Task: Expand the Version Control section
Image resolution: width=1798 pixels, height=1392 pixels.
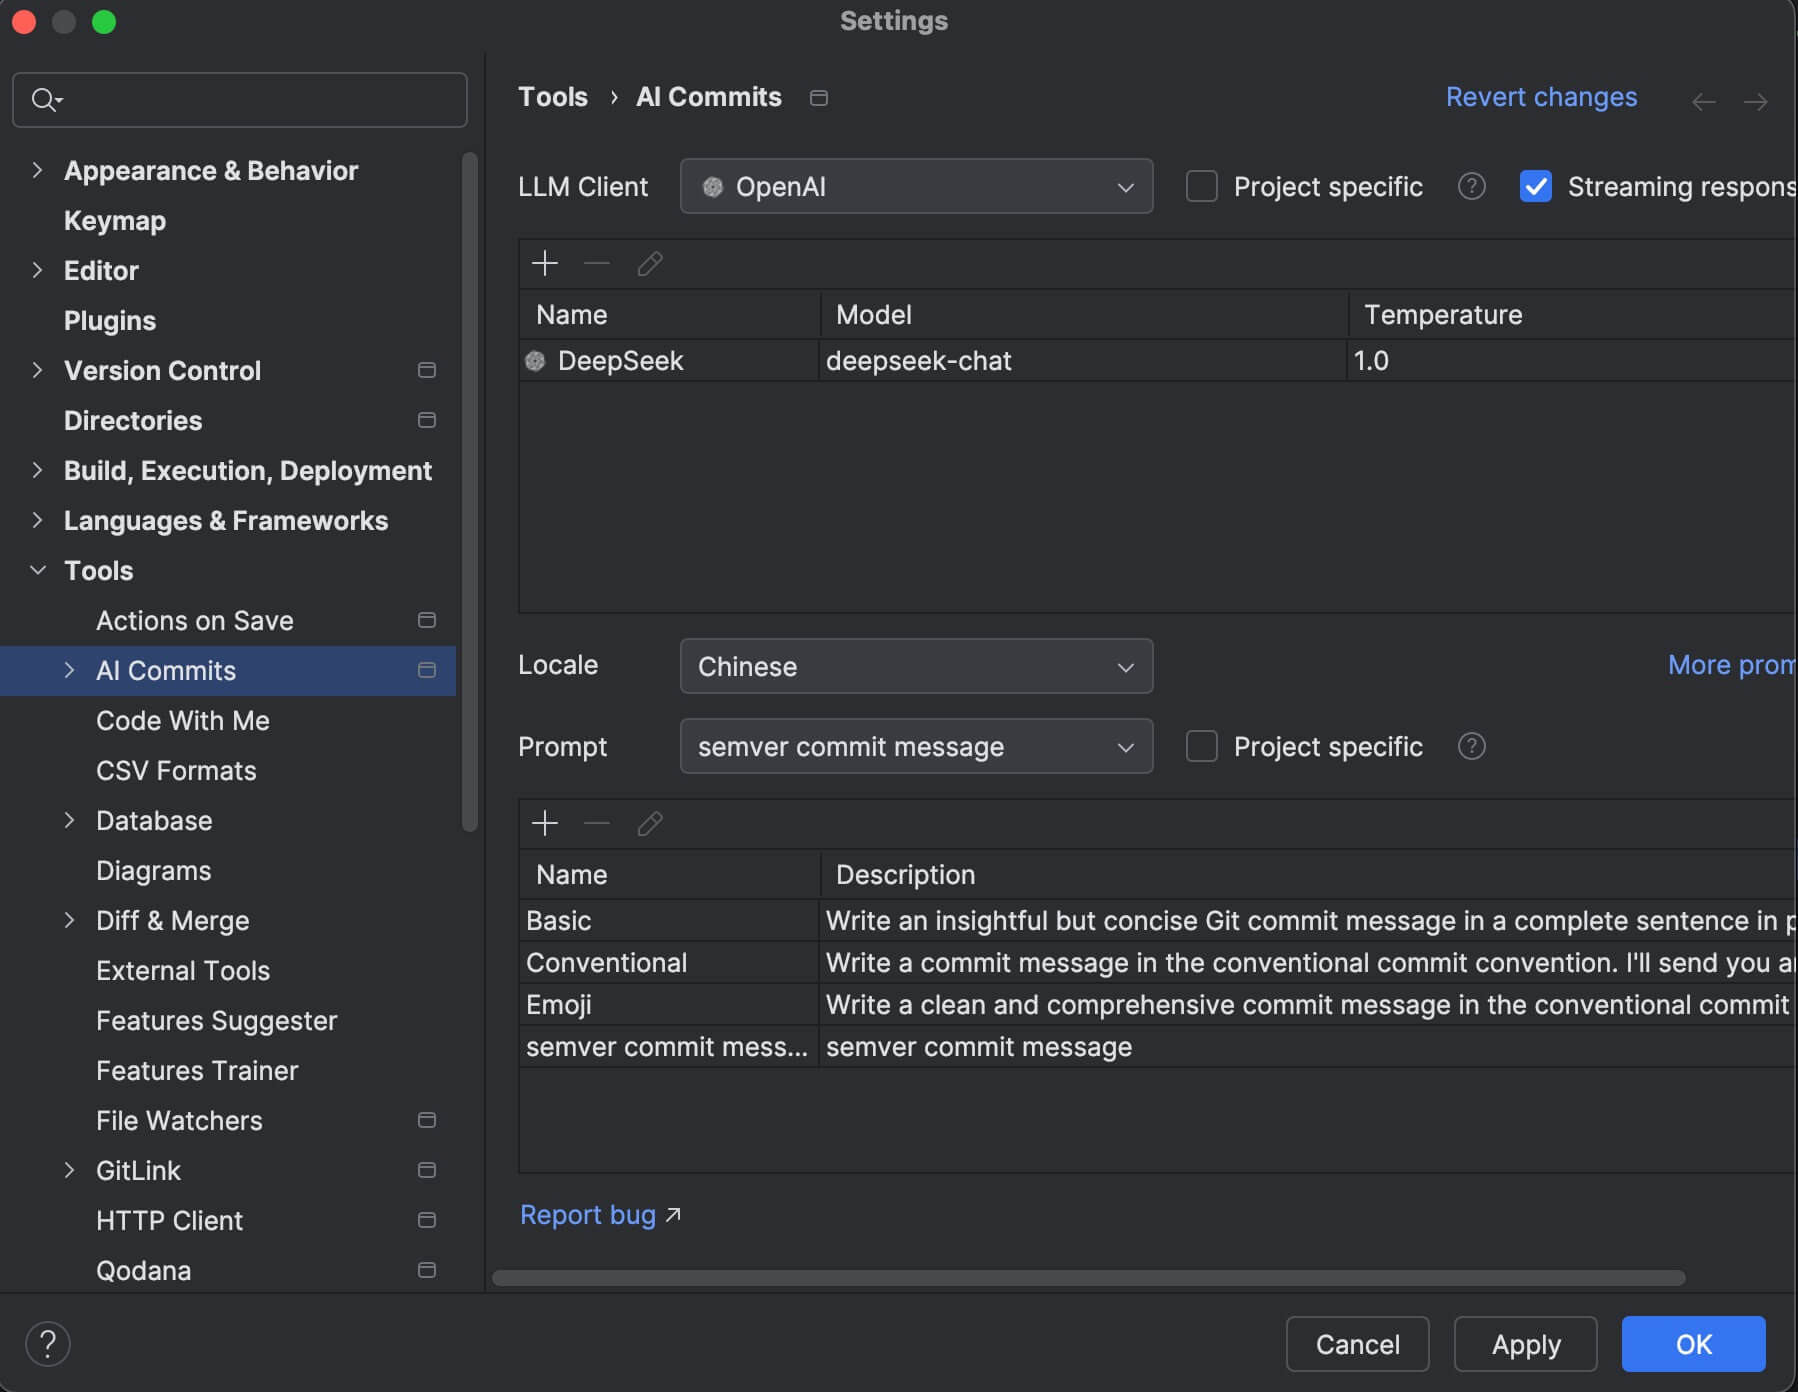Action: (x=37, y=370)
